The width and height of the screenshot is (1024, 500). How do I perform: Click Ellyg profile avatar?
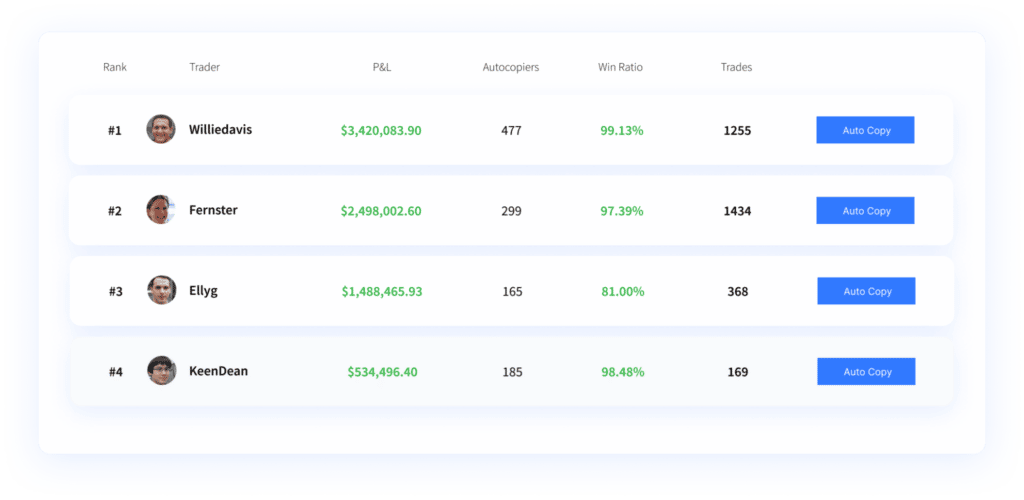(x=161, y=291)
